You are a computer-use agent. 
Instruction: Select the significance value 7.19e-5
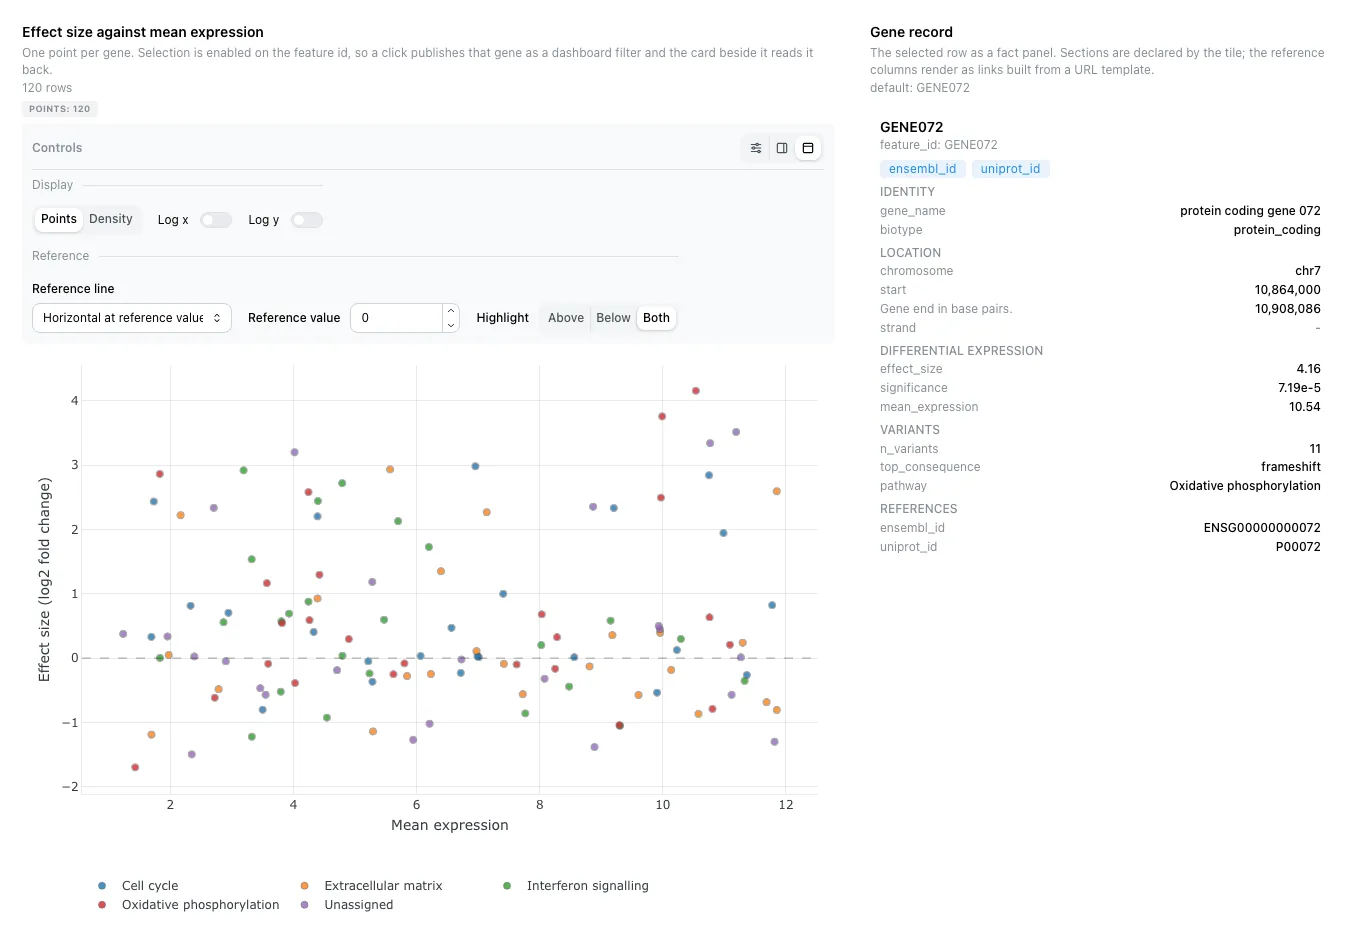1299,388
